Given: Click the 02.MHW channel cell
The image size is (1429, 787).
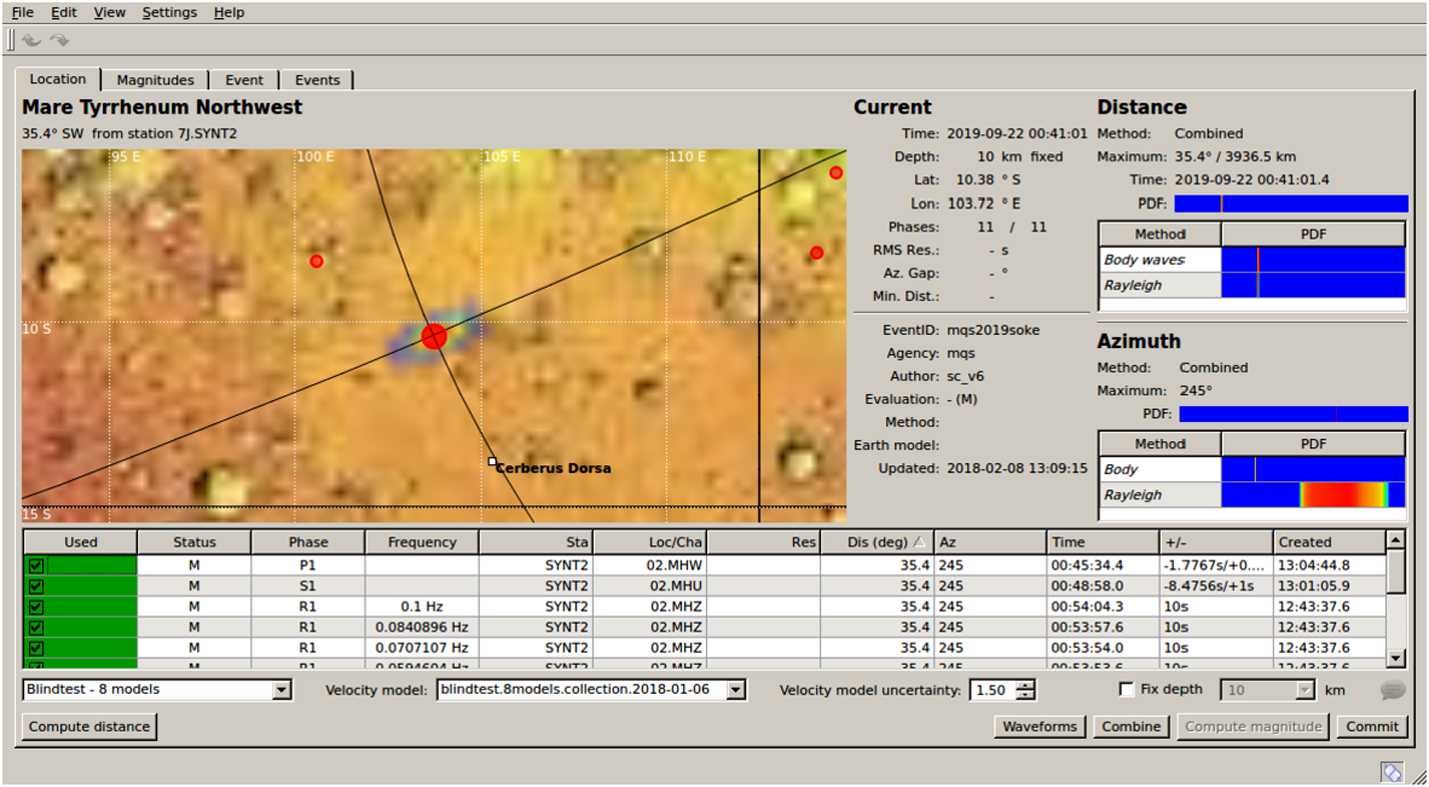Looking at the screenshot, I should pos(650,565).
